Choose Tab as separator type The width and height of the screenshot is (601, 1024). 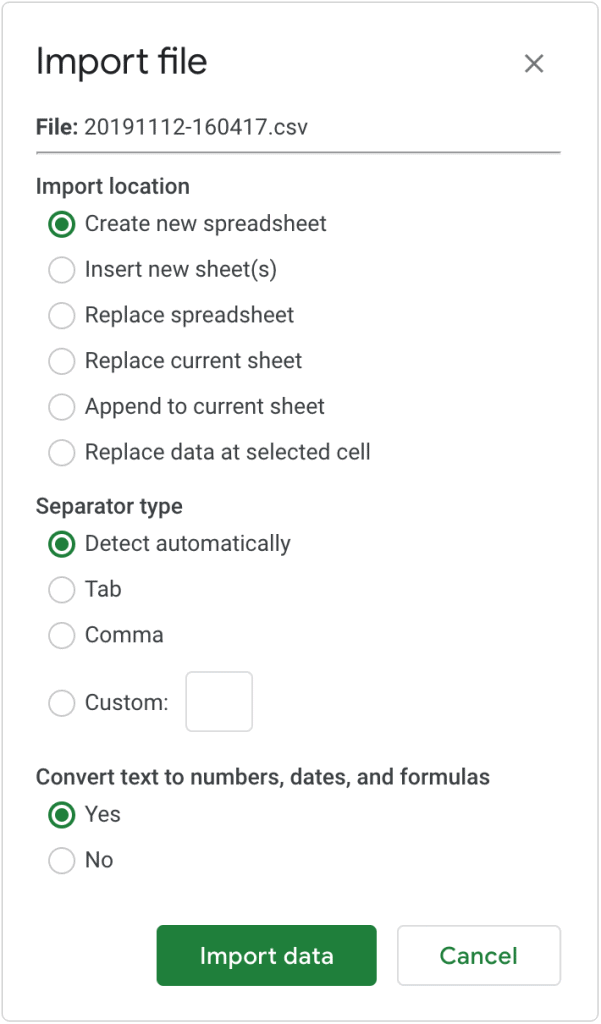point(62,590)
